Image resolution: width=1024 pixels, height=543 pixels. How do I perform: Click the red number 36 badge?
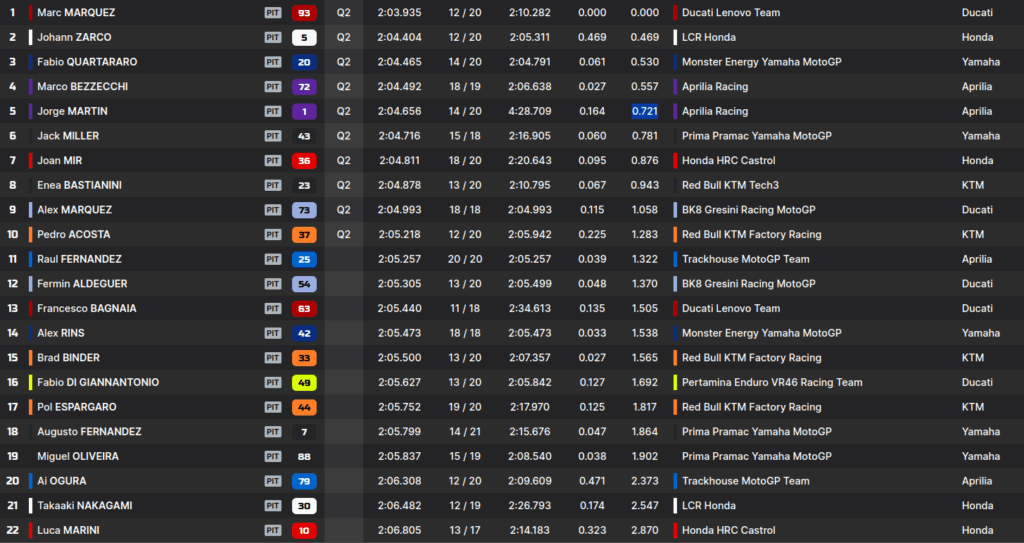pos(304,161)
